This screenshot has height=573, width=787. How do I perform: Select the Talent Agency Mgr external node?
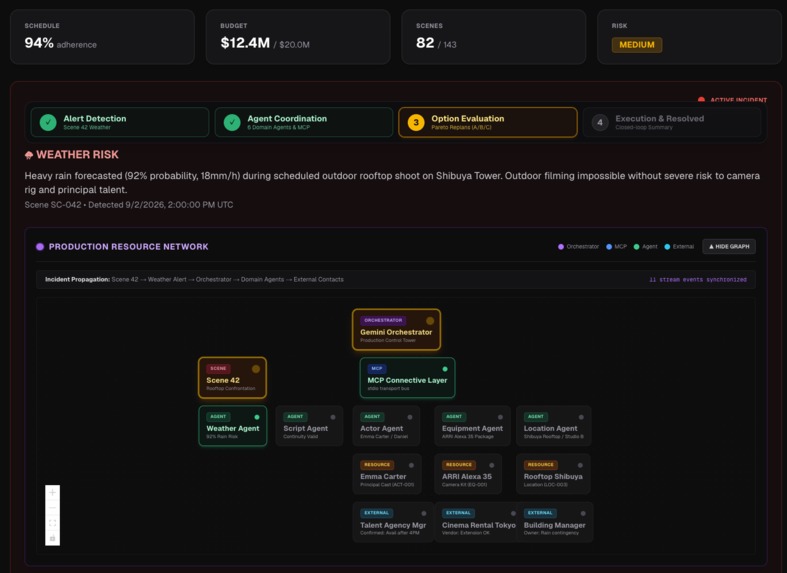click(x=393, y=522)
